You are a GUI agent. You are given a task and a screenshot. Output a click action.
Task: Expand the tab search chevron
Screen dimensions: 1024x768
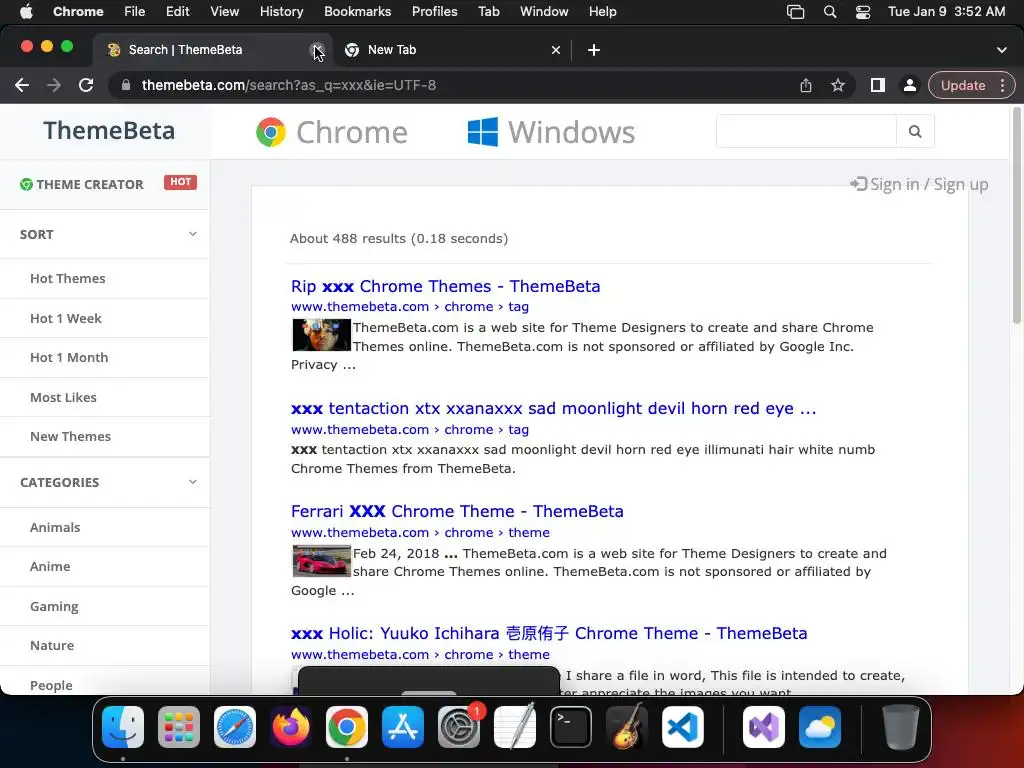tap(1002, 50)
